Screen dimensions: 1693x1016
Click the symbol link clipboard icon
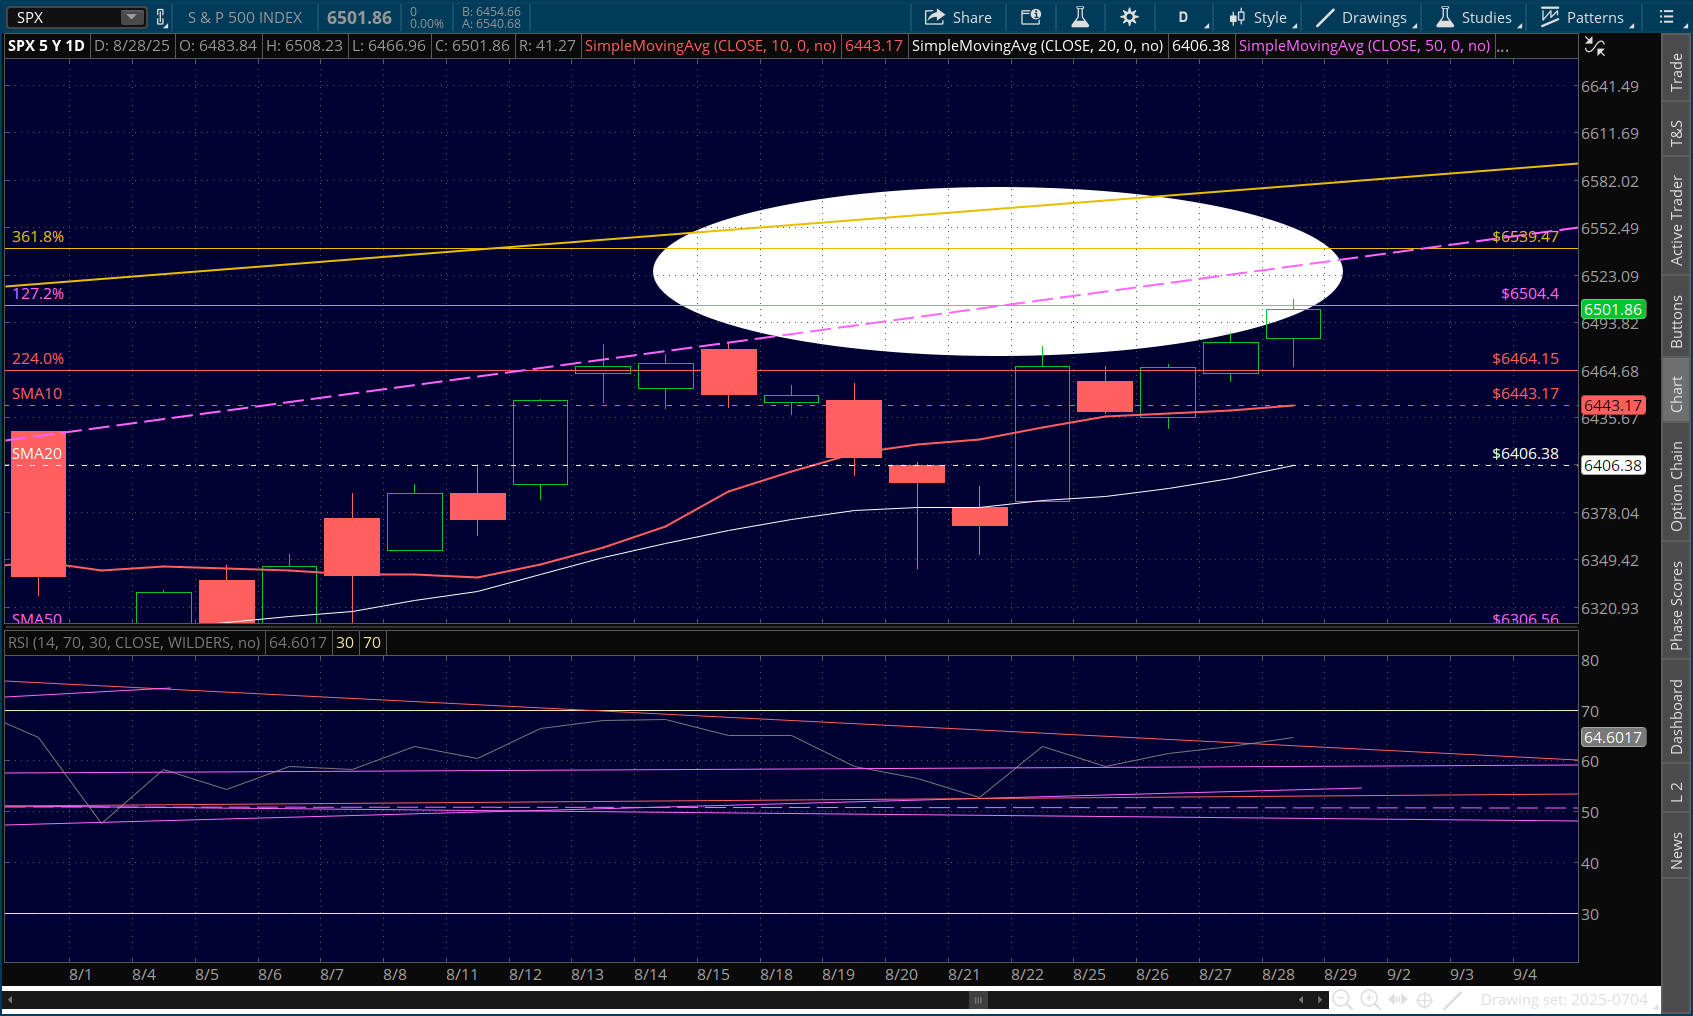click(161, 17)
